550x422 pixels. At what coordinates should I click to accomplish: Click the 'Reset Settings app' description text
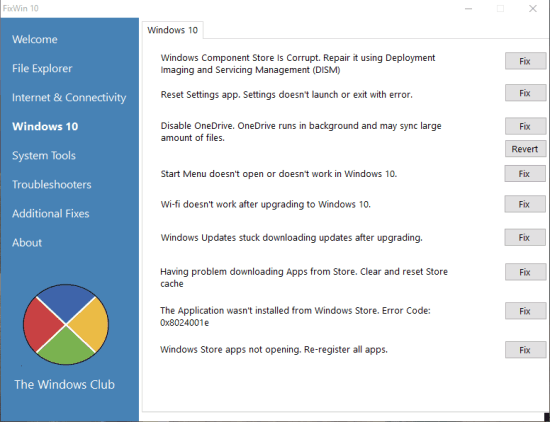pyautogui.click(x=286, y=95)
